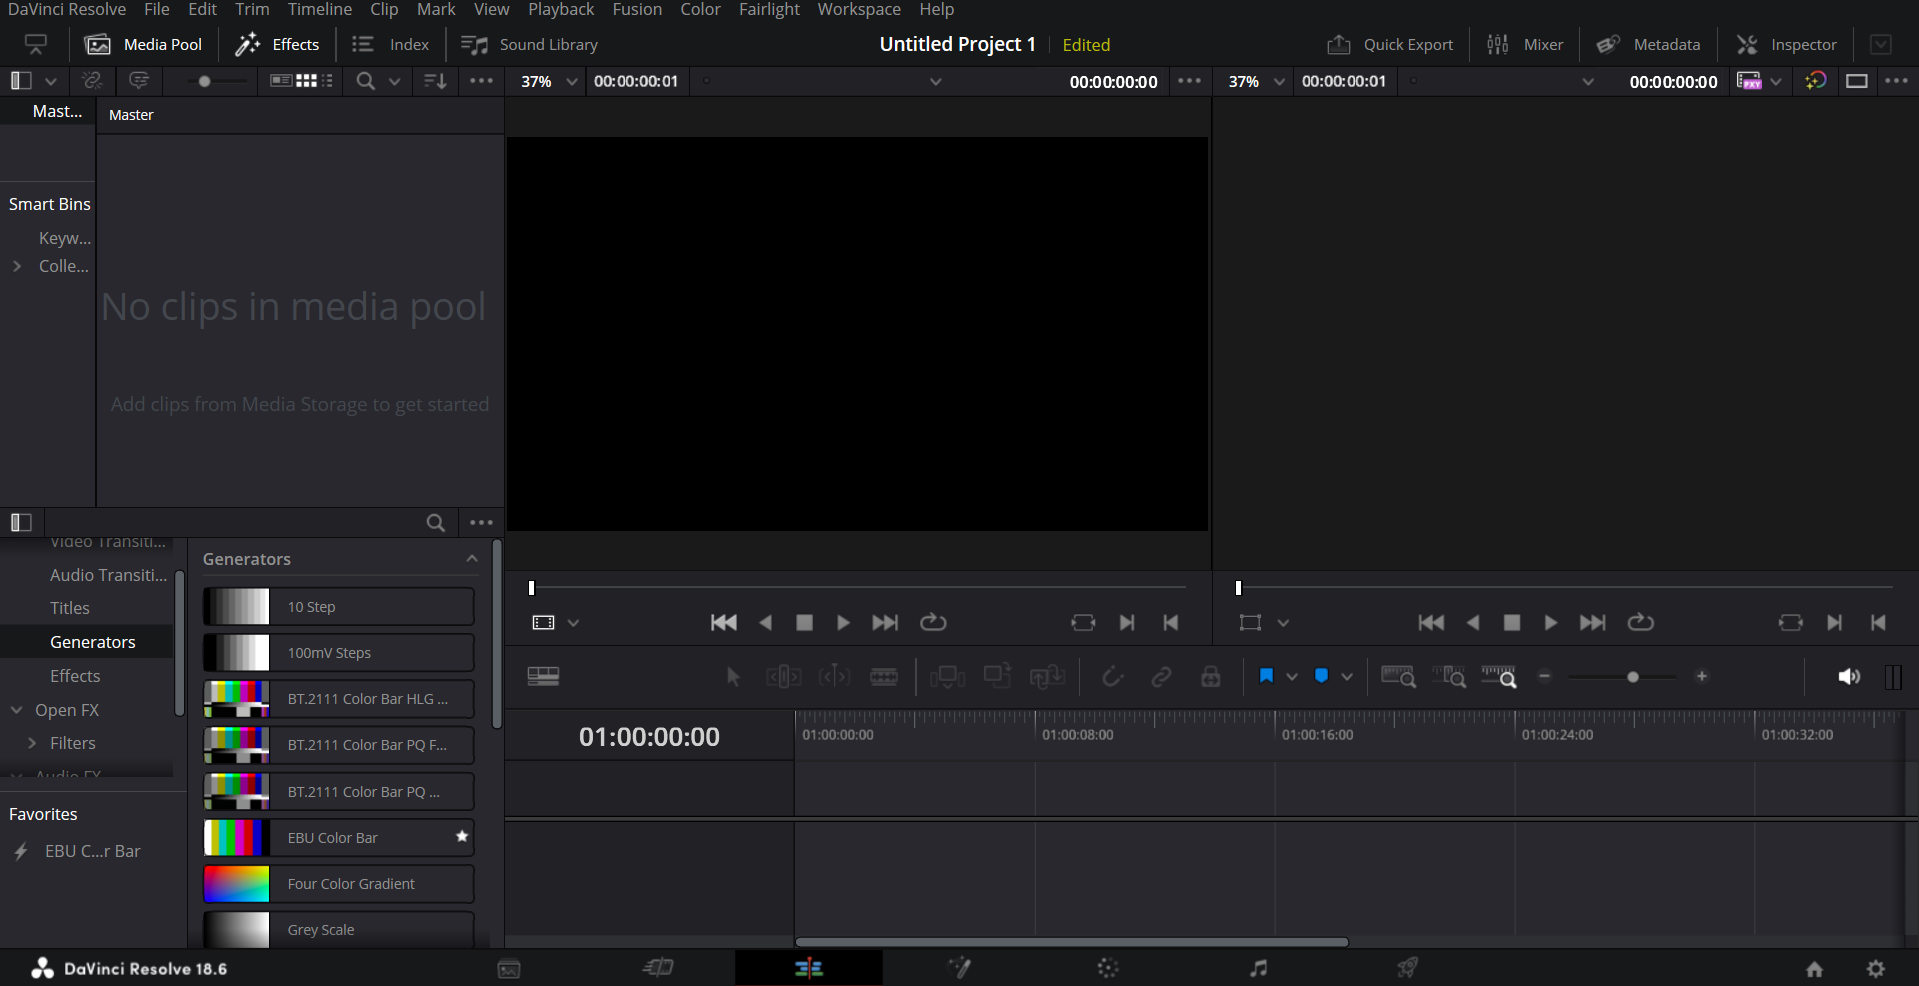Toggle loop in the timeline viewer
This screenshot has width=1919, height=986.
(x=1640, y=622)
